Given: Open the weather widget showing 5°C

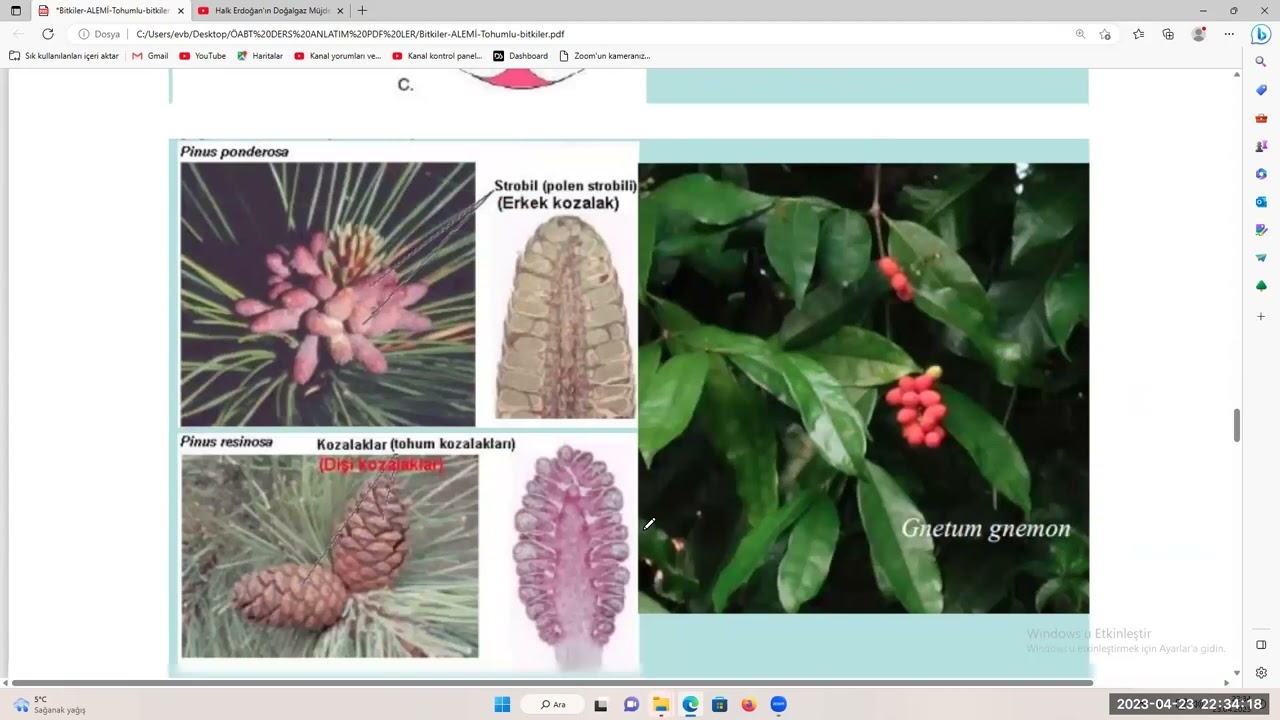Looking at the screenshot, I should [49, 705].
